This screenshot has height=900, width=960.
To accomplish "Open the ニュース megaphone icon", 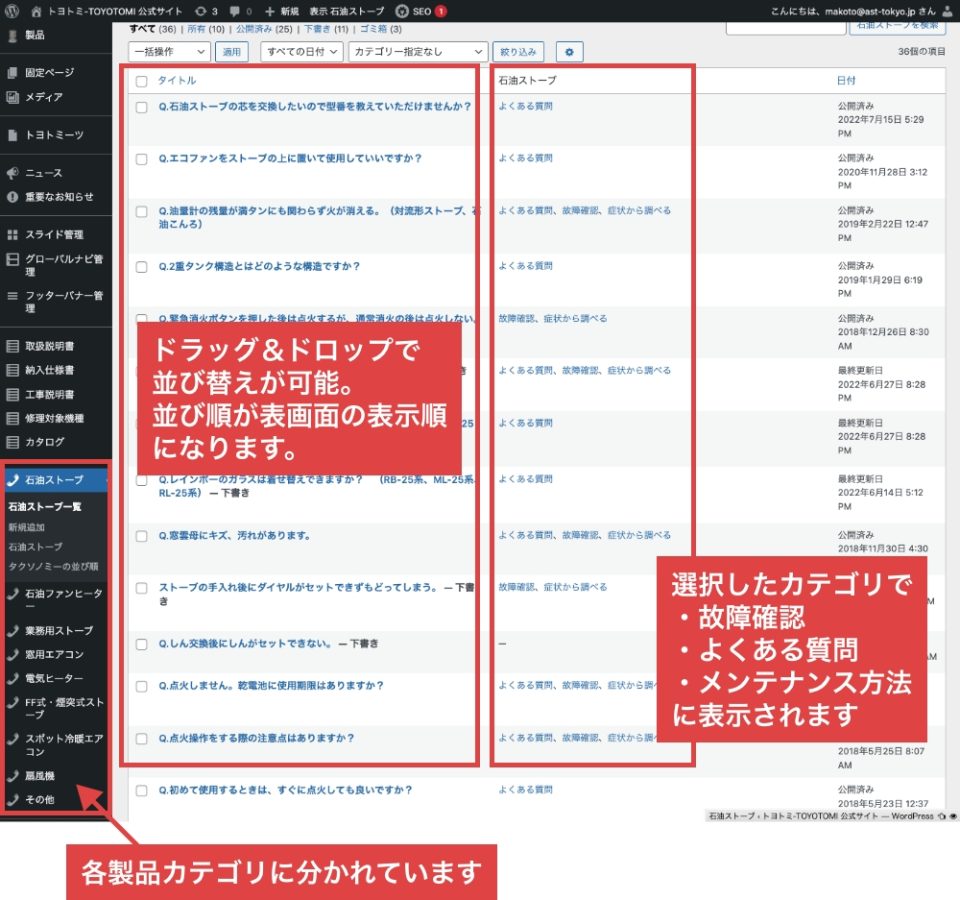I will (12, 173).
